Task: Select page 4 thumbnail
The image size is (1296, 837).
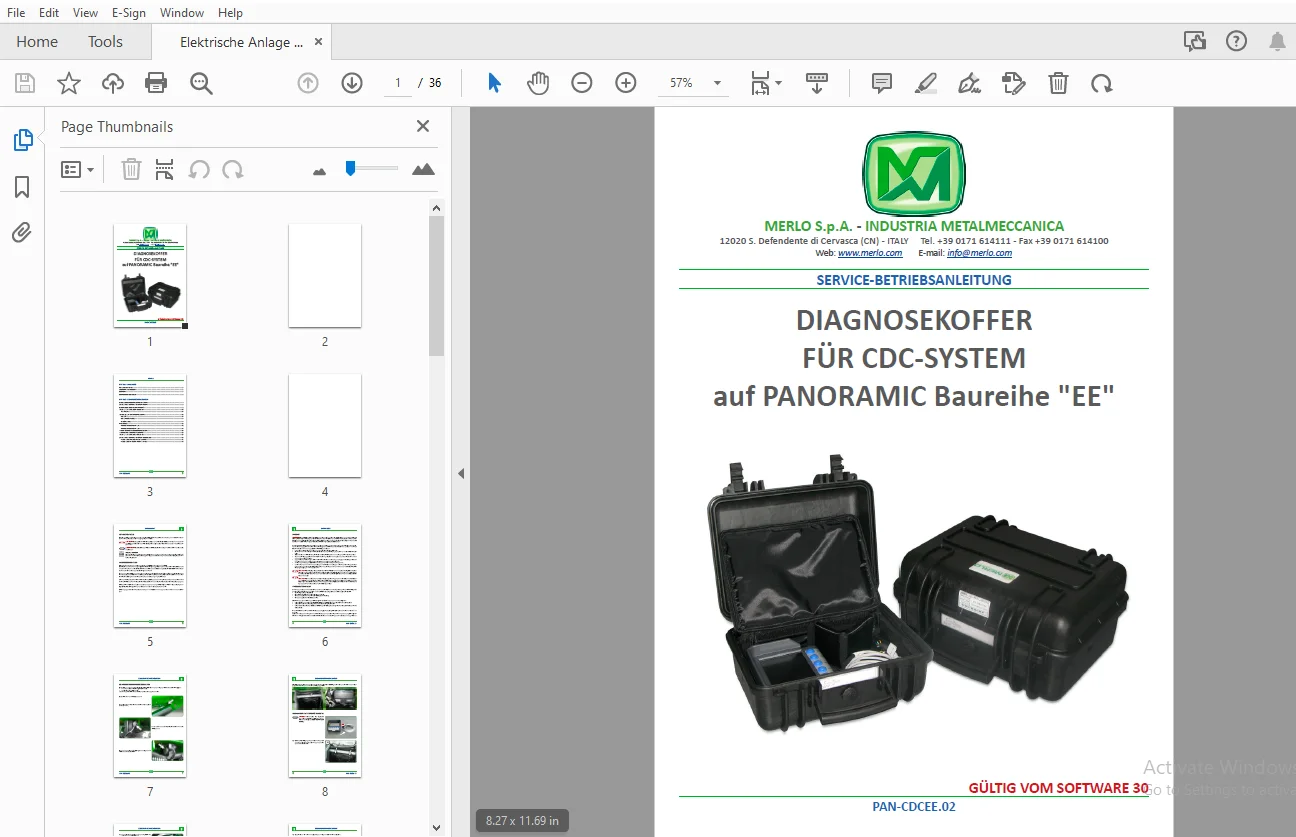Action: pos(325,425)
